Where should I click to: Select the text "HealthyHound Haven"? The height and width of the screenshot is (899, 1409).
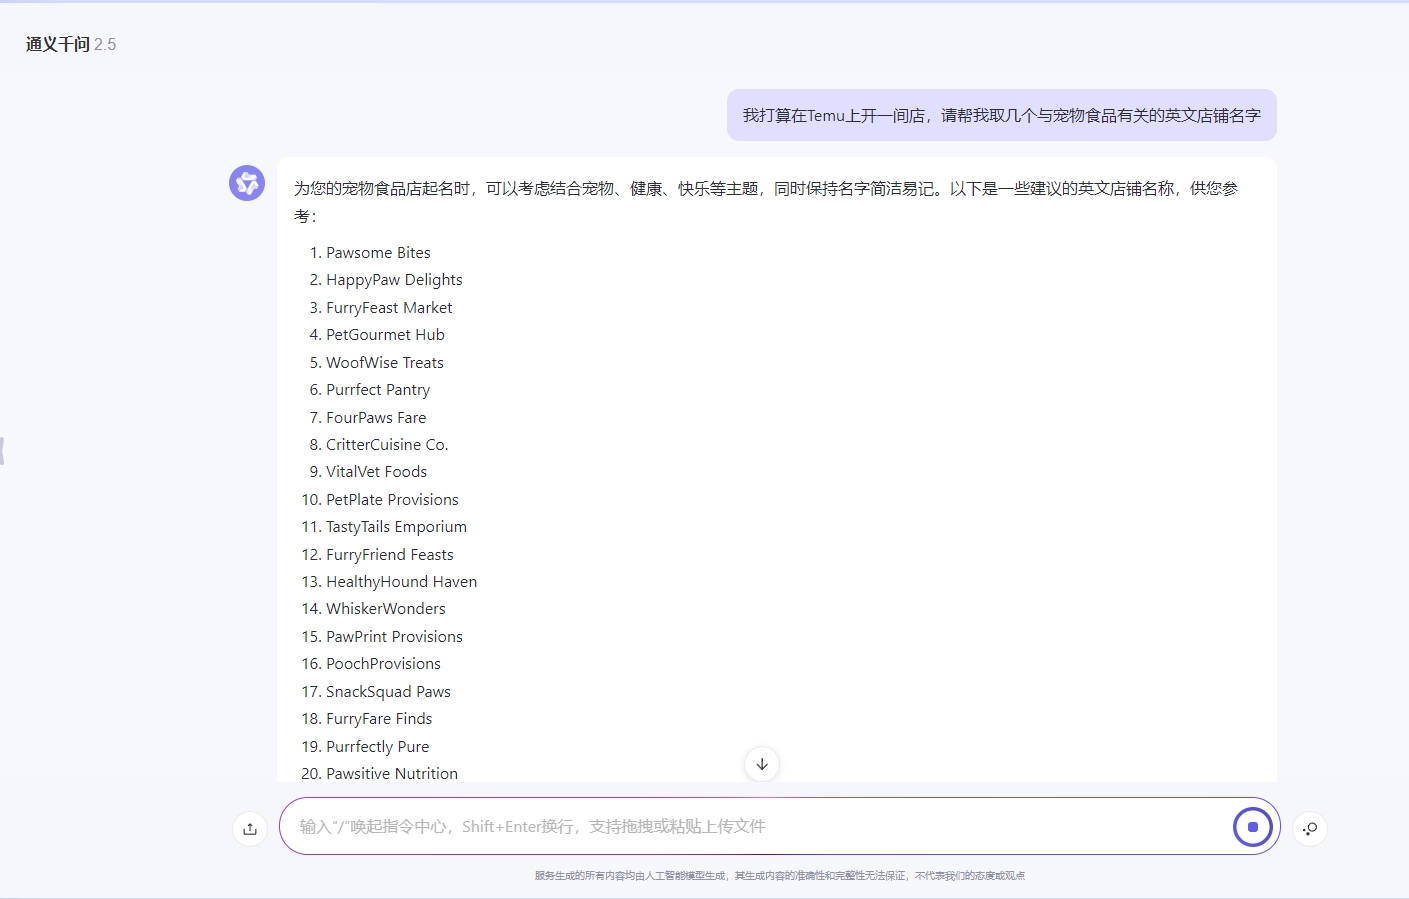pyautogui.click(x=401, y=582)
